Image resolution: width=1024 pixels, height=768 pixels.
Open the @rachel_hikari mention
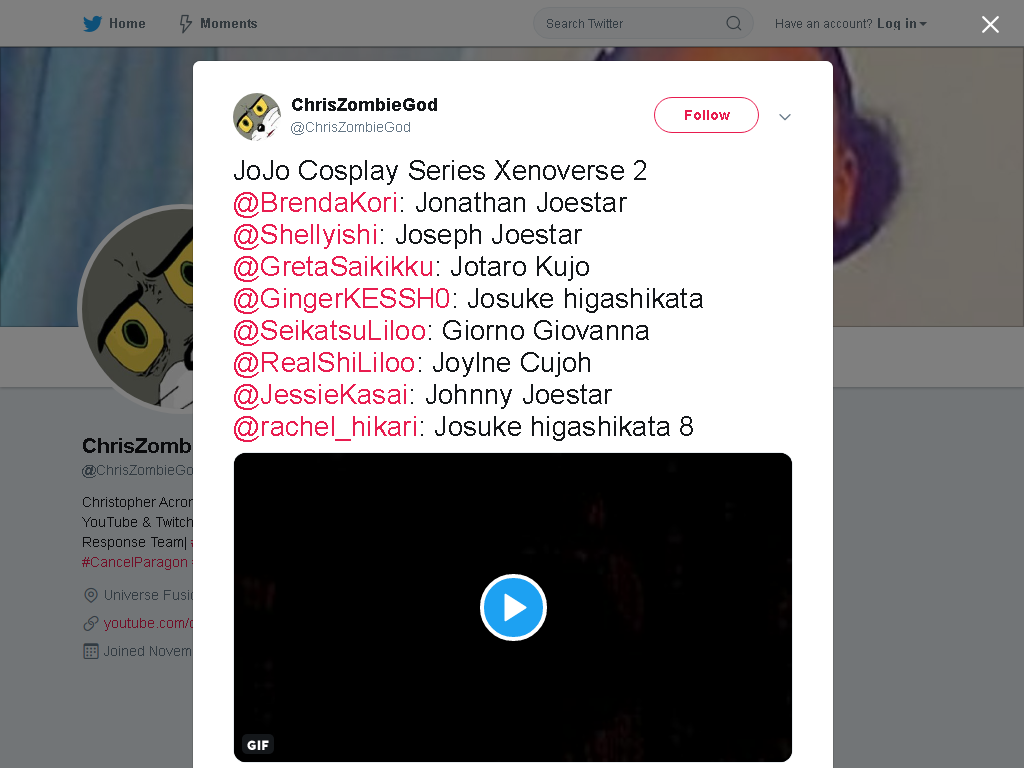tap(325, 427)
